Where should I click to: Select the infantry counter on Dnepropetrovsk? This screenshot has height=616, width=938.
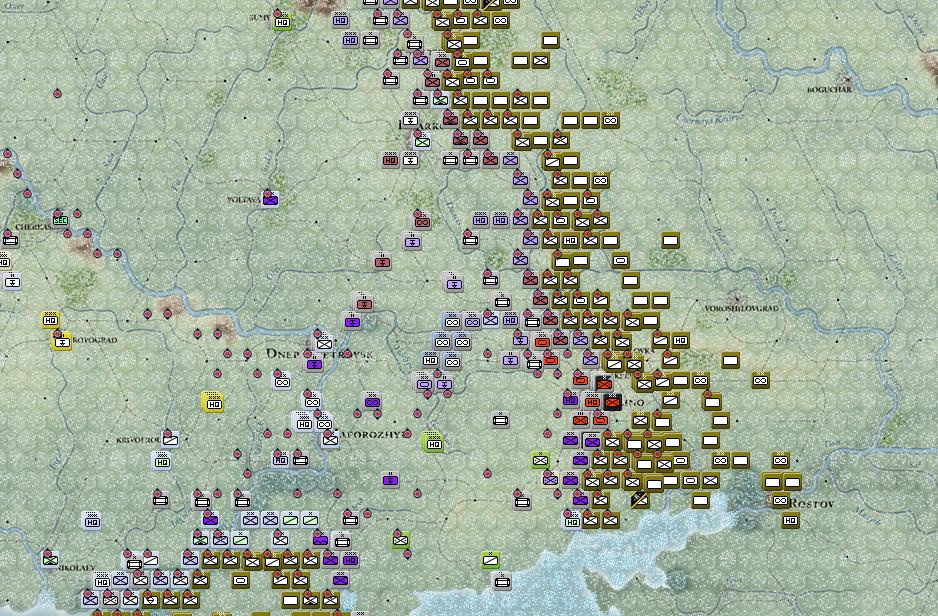click(324, 344)
